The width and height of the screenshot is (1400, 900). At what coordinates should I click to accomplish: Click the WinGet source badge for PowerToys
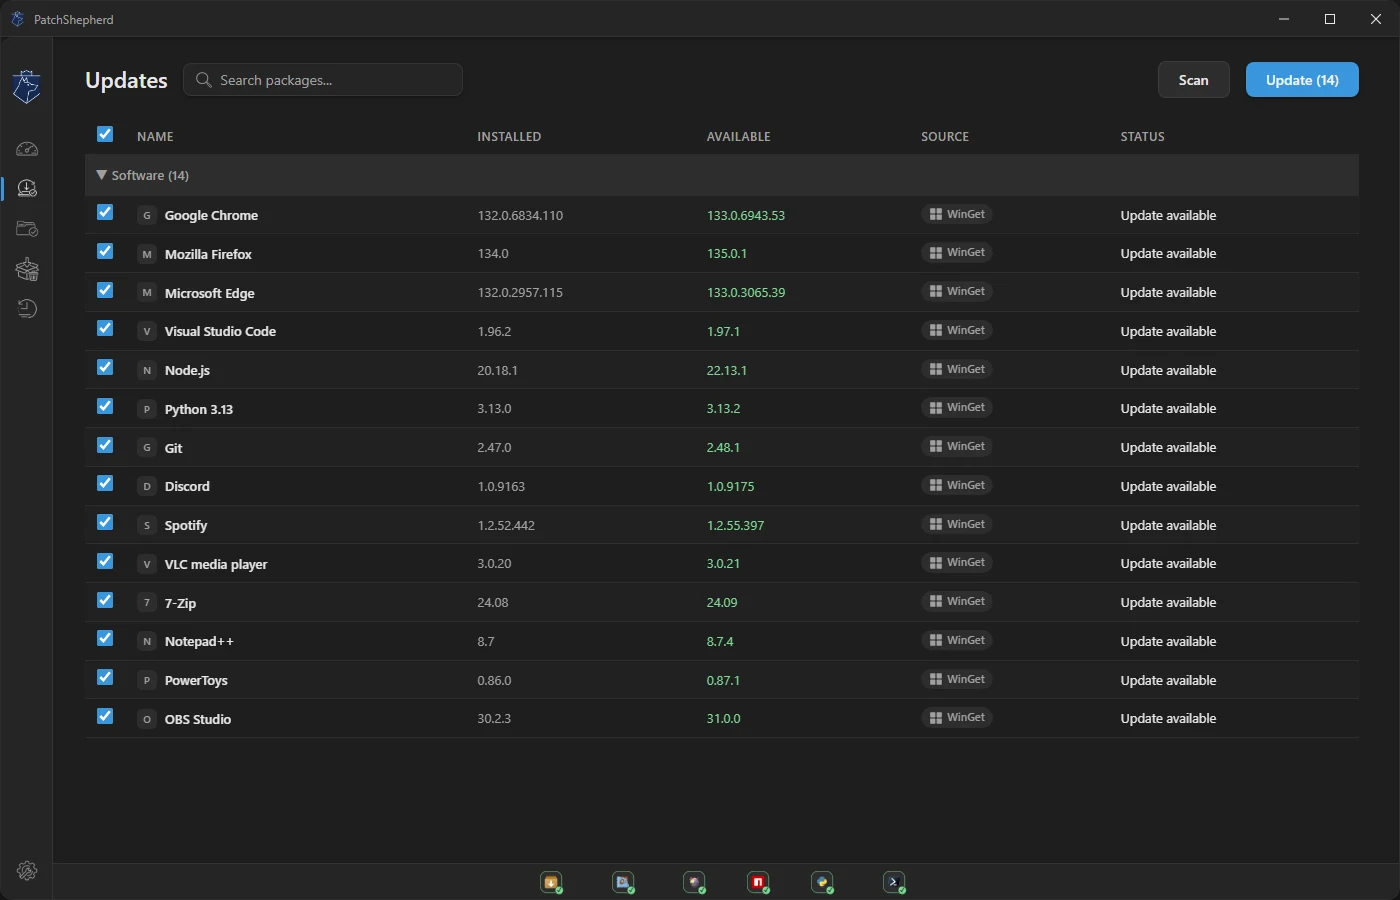(x=957, y=679)
